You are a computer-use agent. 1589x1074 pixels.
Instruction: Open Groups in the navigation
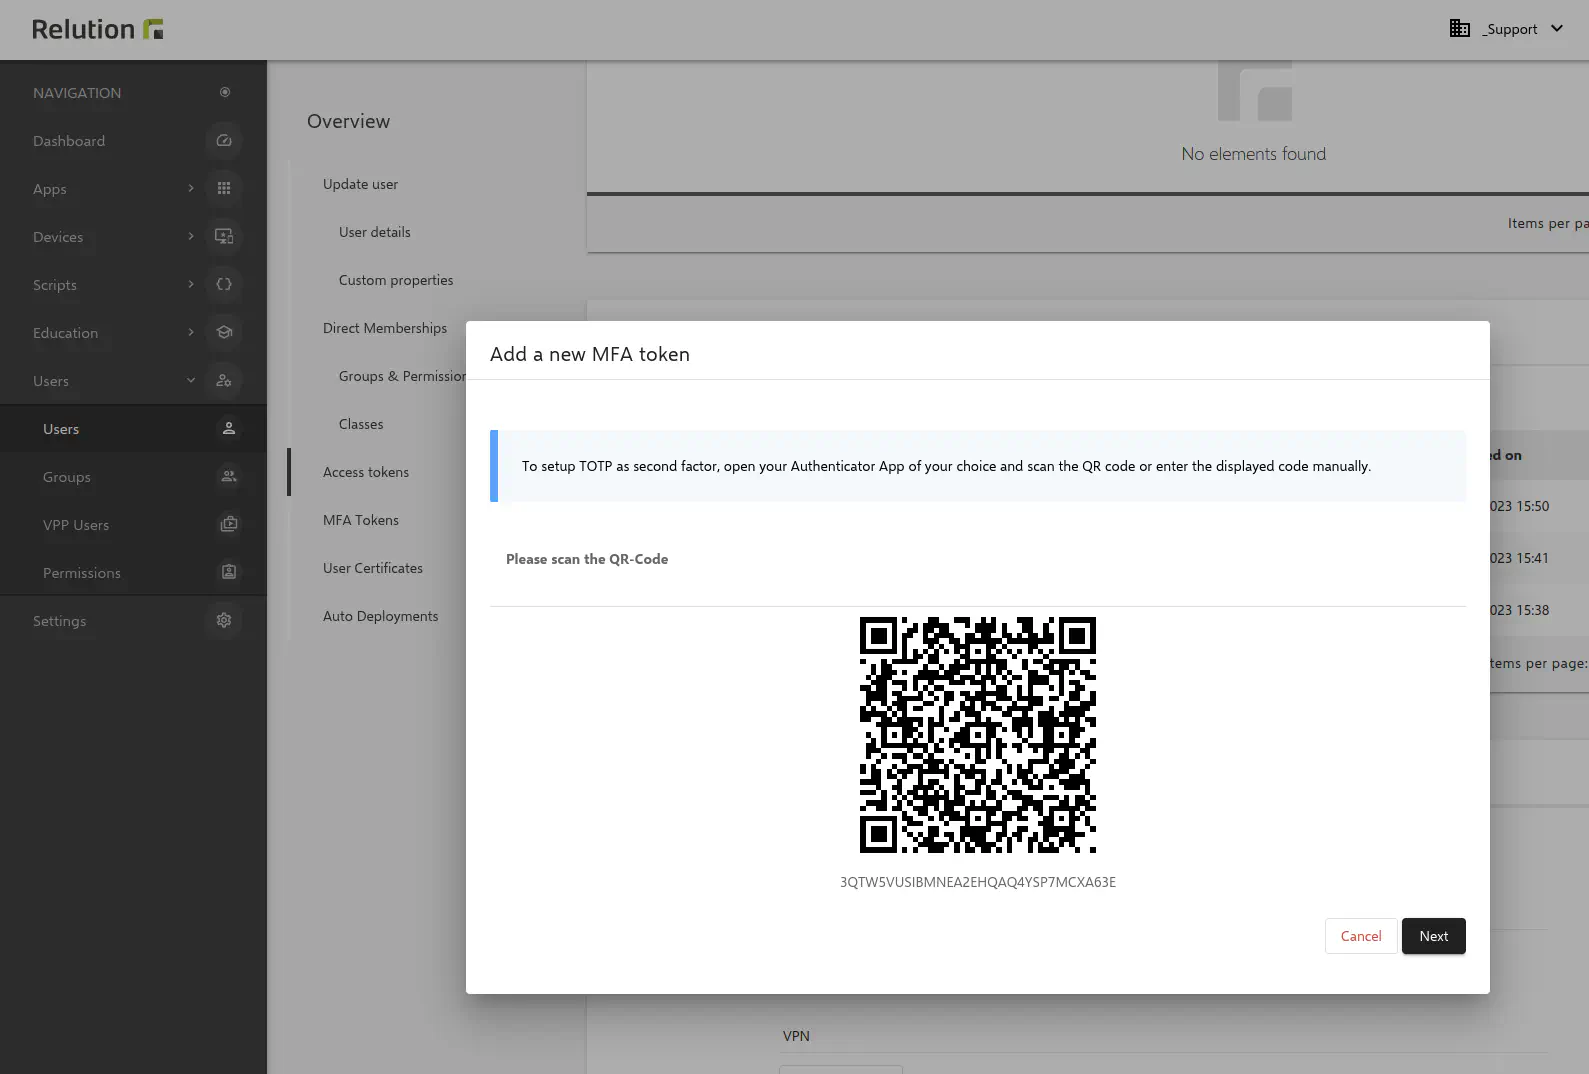(x=133, y=477)
